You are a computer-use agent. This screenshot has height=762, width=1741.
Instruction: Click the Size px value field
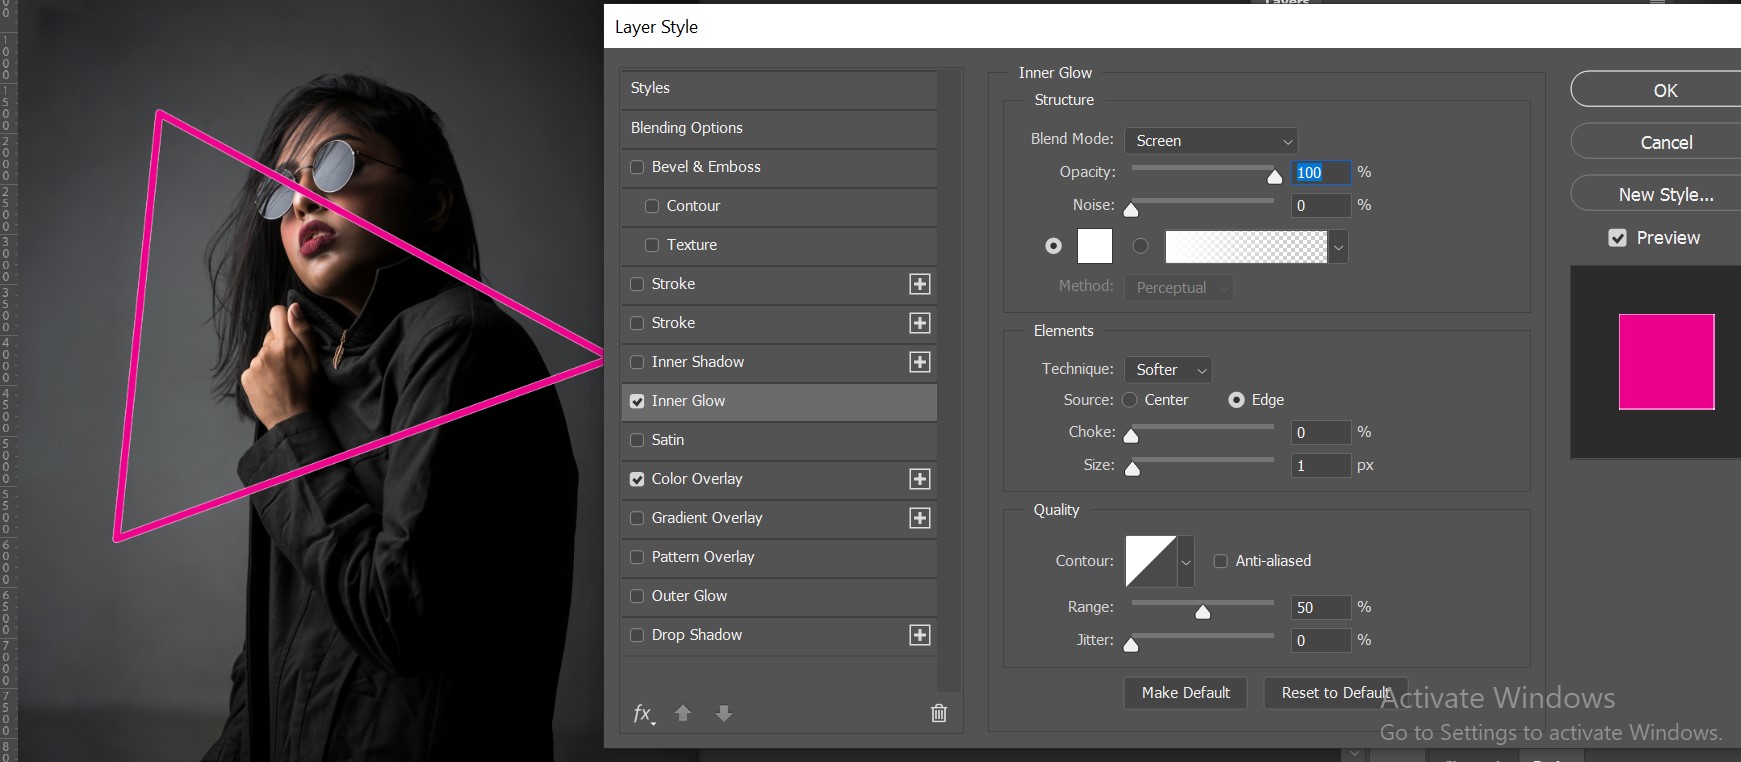tap(1321, 466)
